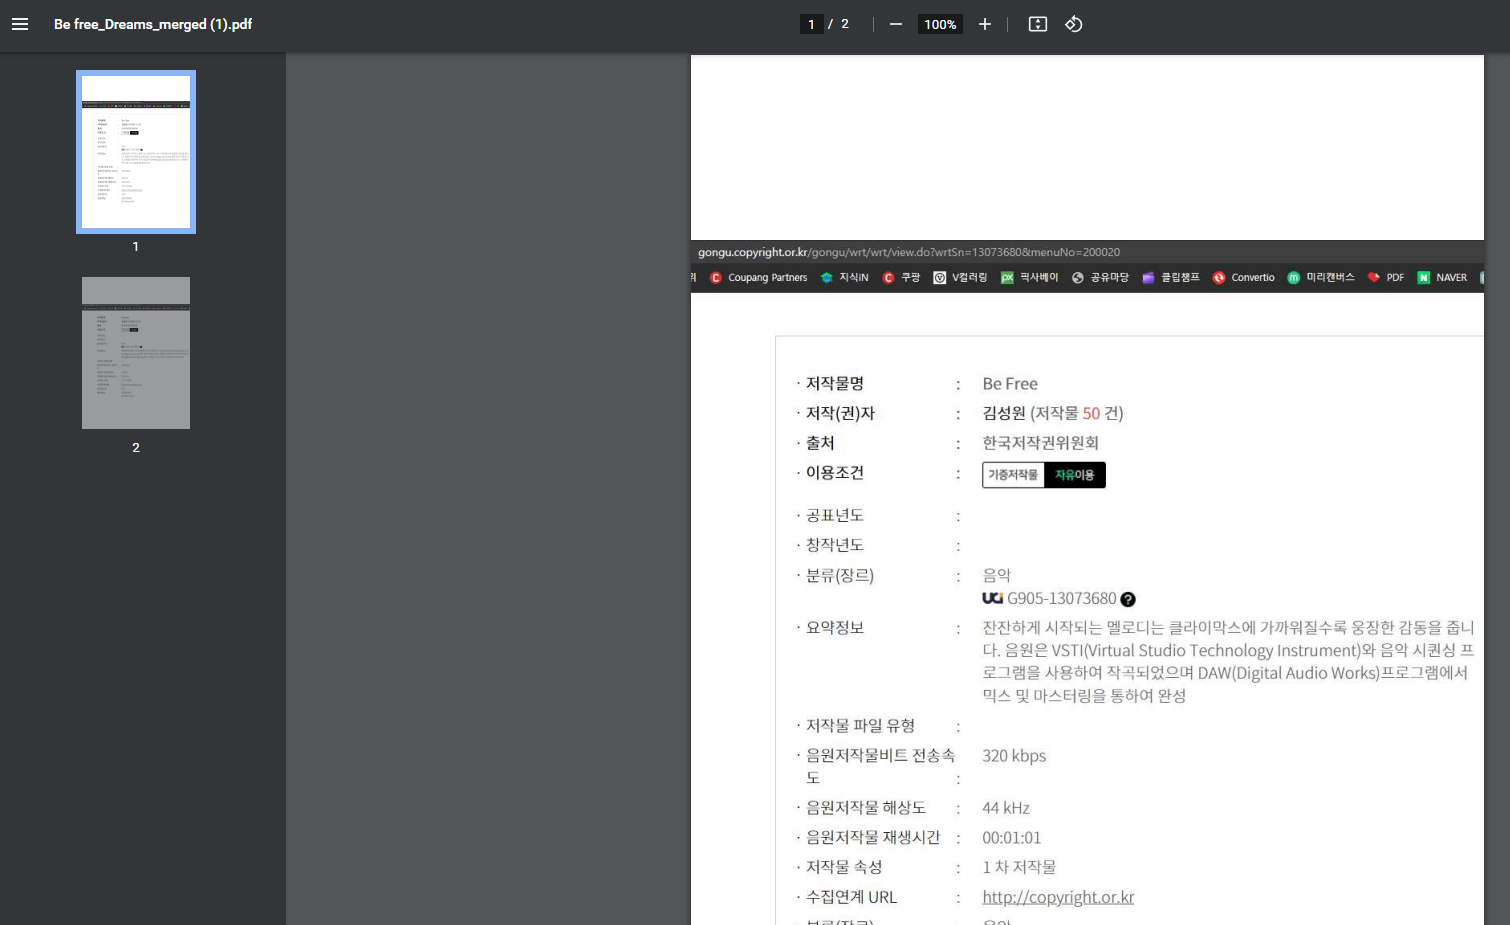Image resolution: width=1510 pixels, height=925 pixels.
Task: Click the 공유마당 bookmark
Action: (x=1100, y=278)
